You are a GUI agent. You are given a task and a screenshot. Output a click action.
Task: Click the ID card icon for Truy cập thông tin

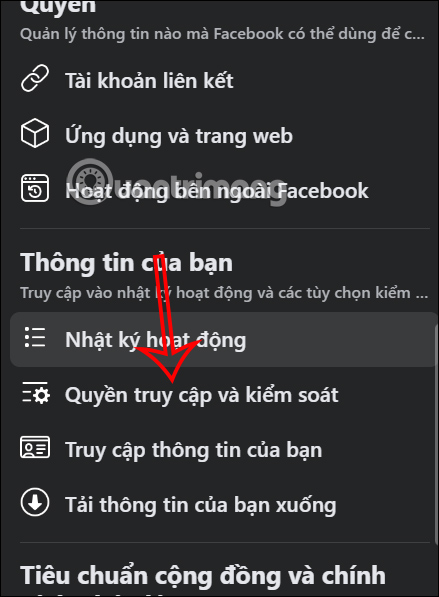(35, 447)
